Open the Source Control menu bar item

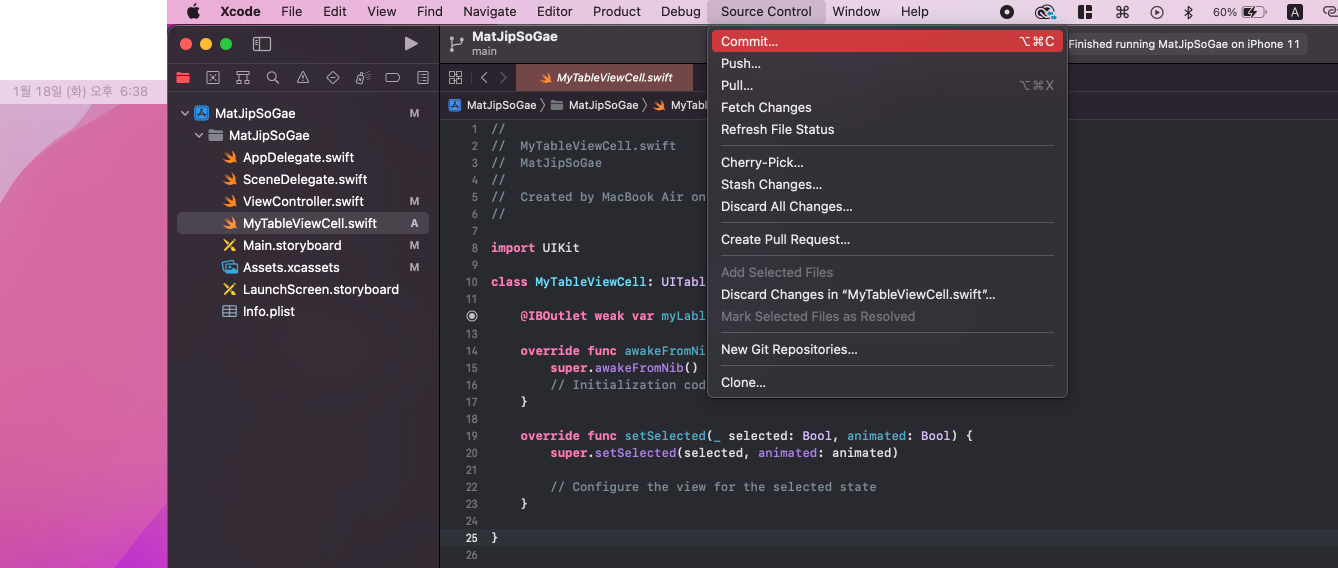pyautogui.click(x=766, y=11)
